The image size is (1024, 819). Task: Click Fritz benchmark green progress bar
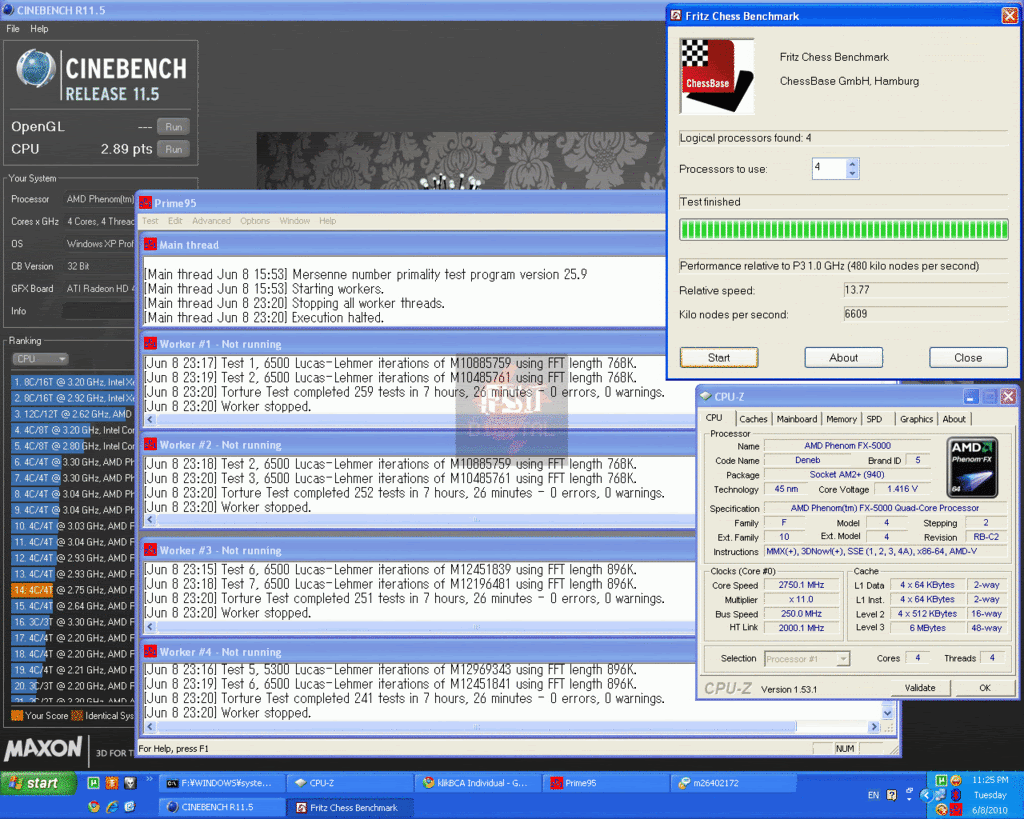(x=844, y=229)
